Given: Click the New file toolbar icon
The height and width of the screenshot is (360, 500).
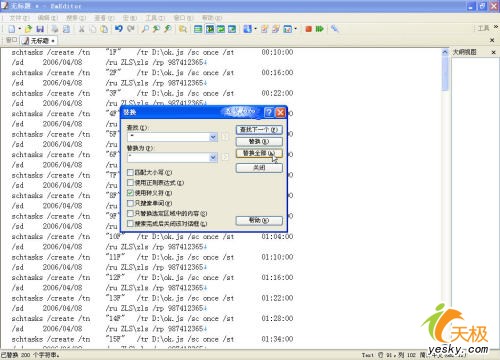Looking at the screenshot, I should click(12, 29).
